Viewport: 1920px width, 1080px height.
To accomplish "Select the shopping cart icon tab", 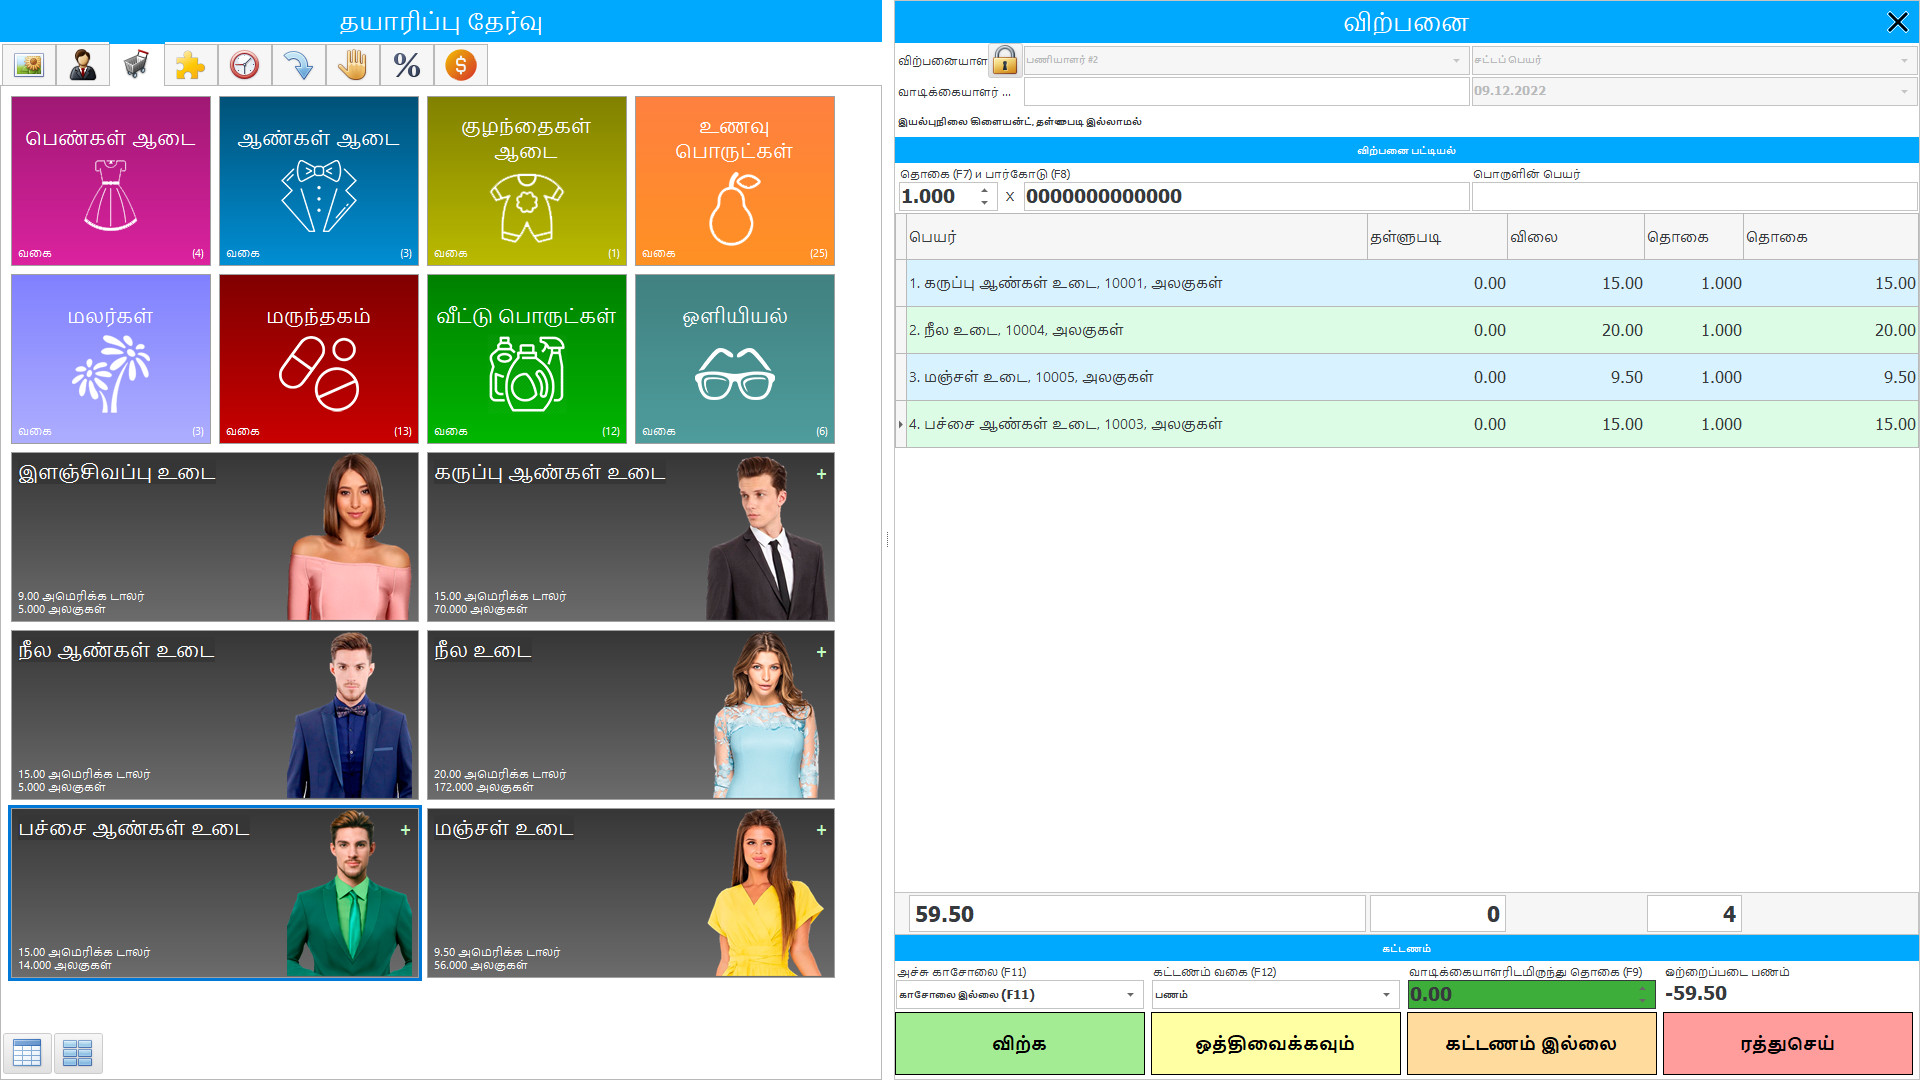I will [137, 66].
